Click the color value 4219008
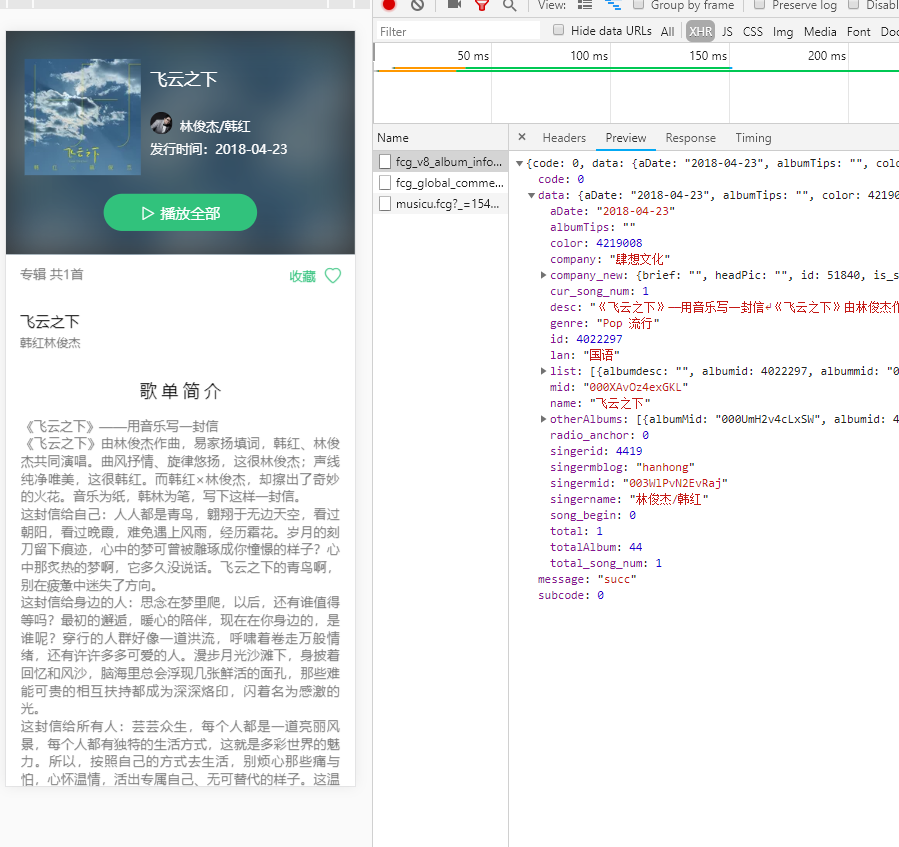899x847 pixels. (619, 243)
